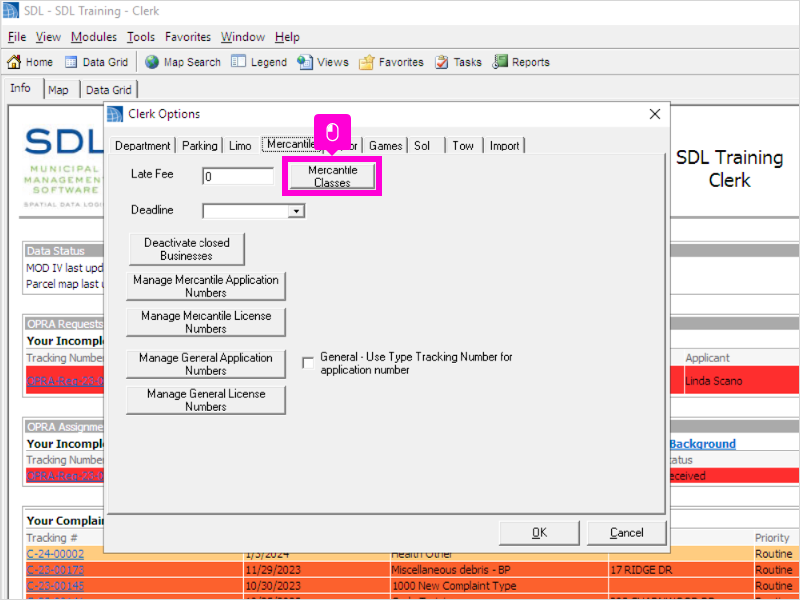Click the Home toolbar icon
800x600 pixels.
14,62
